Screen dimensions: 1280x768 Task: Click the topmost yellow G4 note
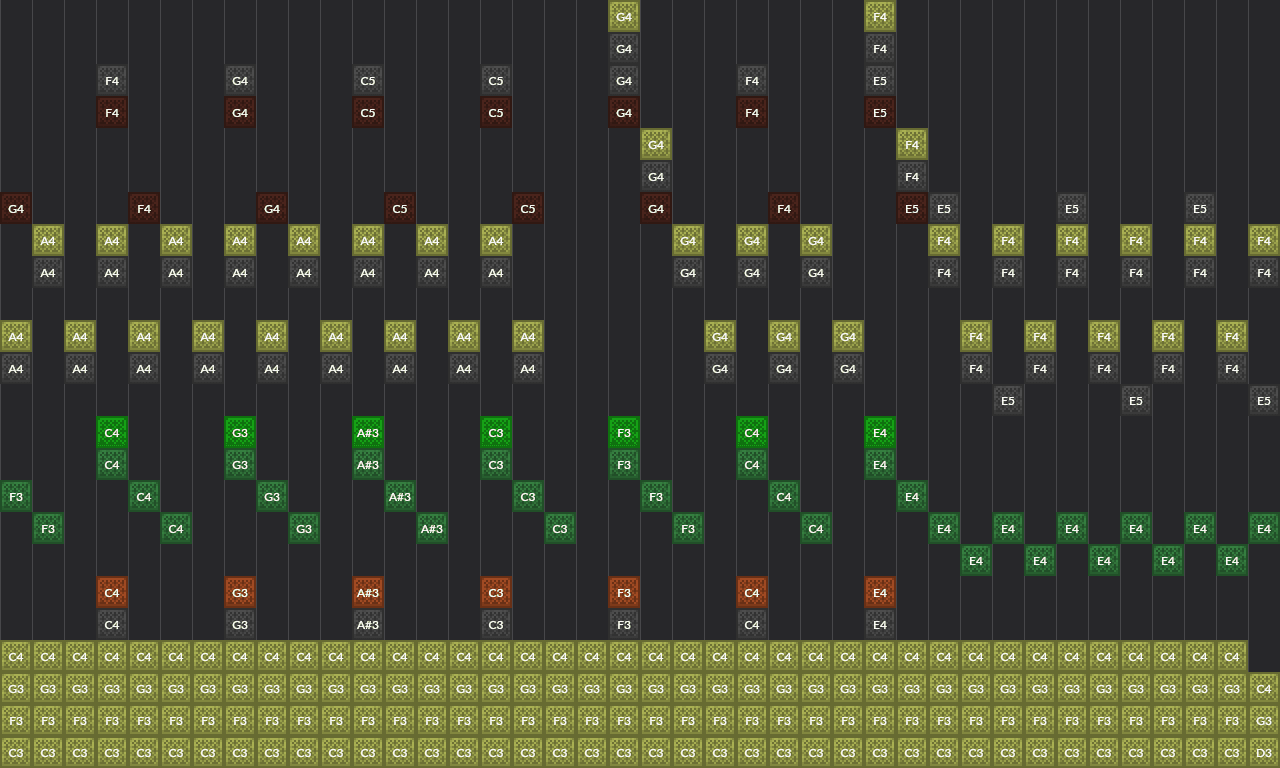[x=624, y=17]
